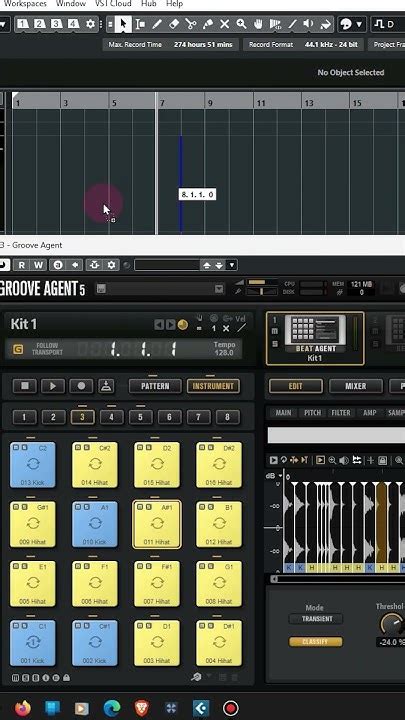
Task: Select the Object Selection arrow tool
Action: 123,24
